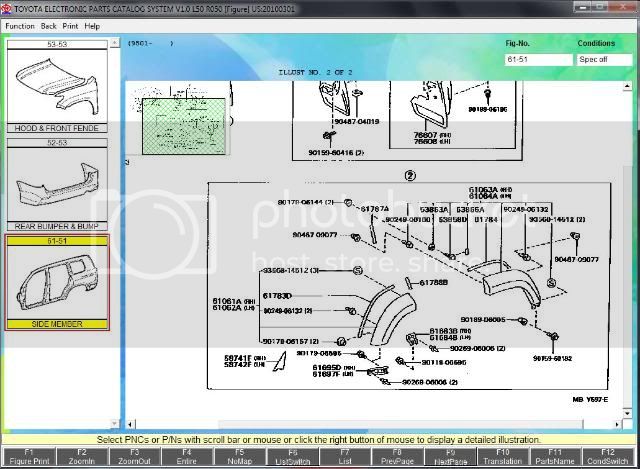640x469 pixels.
Task: Open the Function menu
Action: (x=20, y=26)
